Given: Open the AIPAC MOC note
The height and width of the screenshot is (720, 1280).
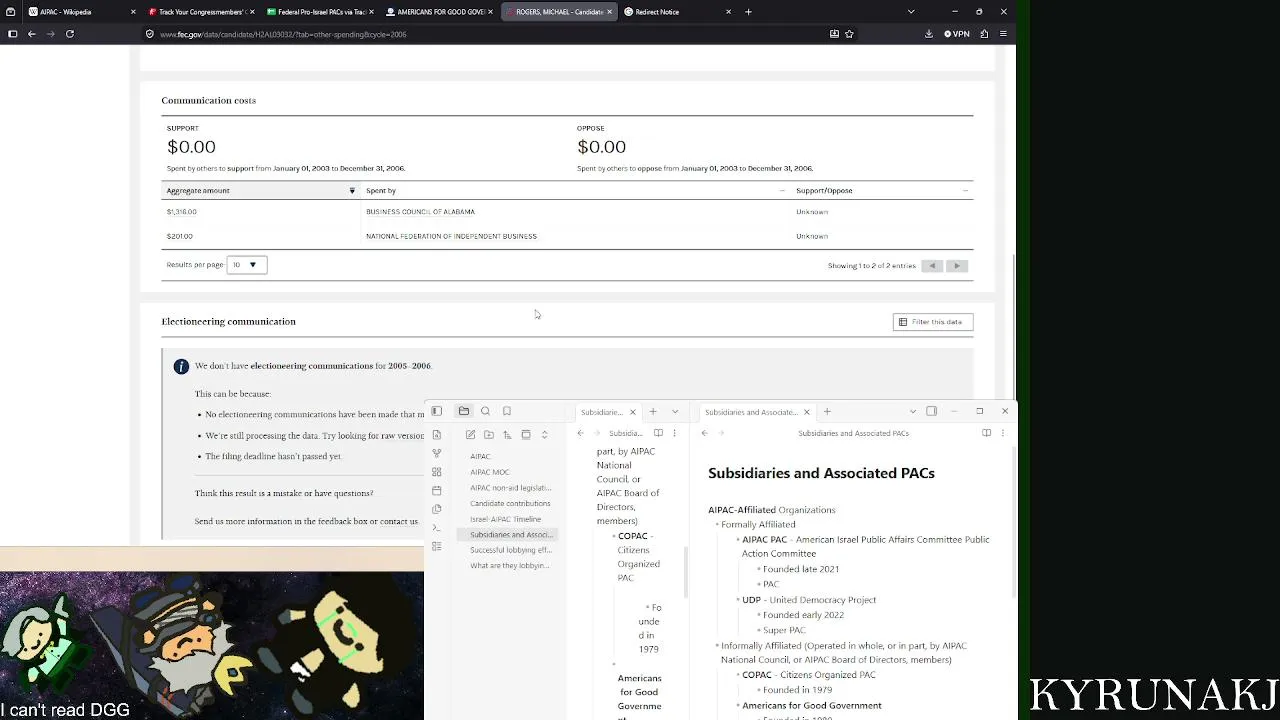Looking at the screenshot, I should click(490, 472).
